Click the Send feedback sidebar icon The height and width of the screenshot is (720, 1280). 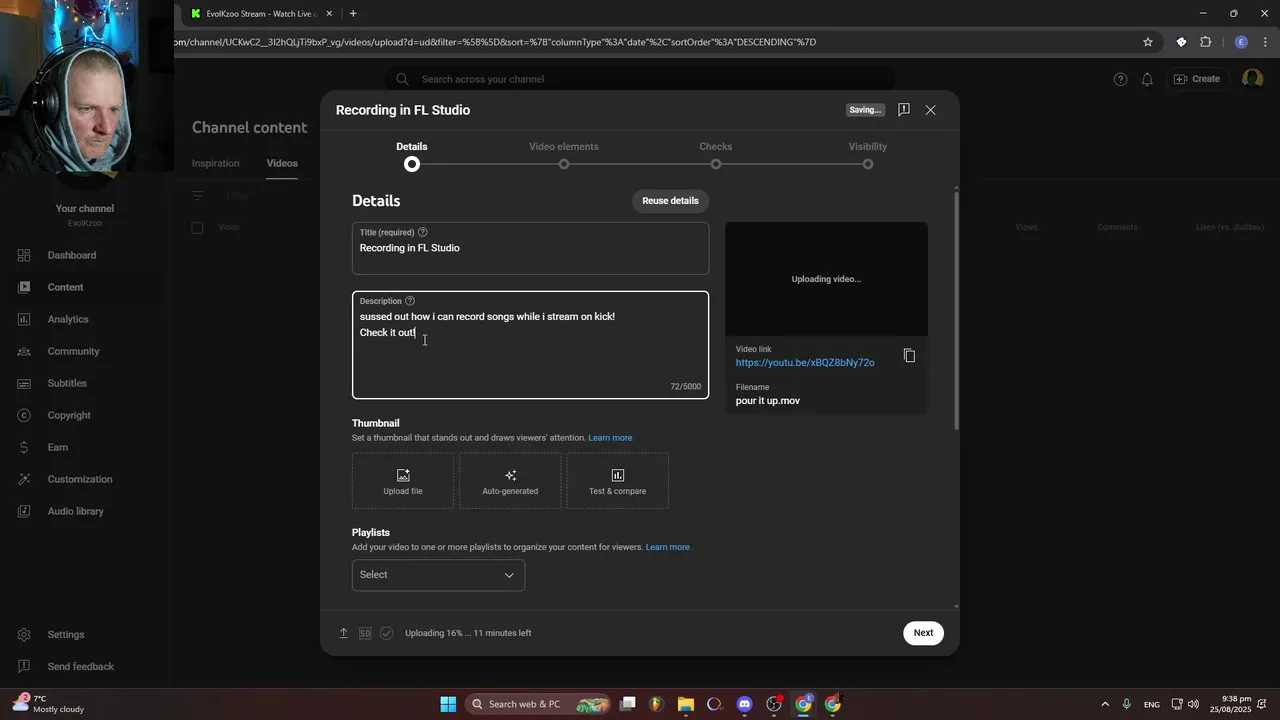coord(24,666)
